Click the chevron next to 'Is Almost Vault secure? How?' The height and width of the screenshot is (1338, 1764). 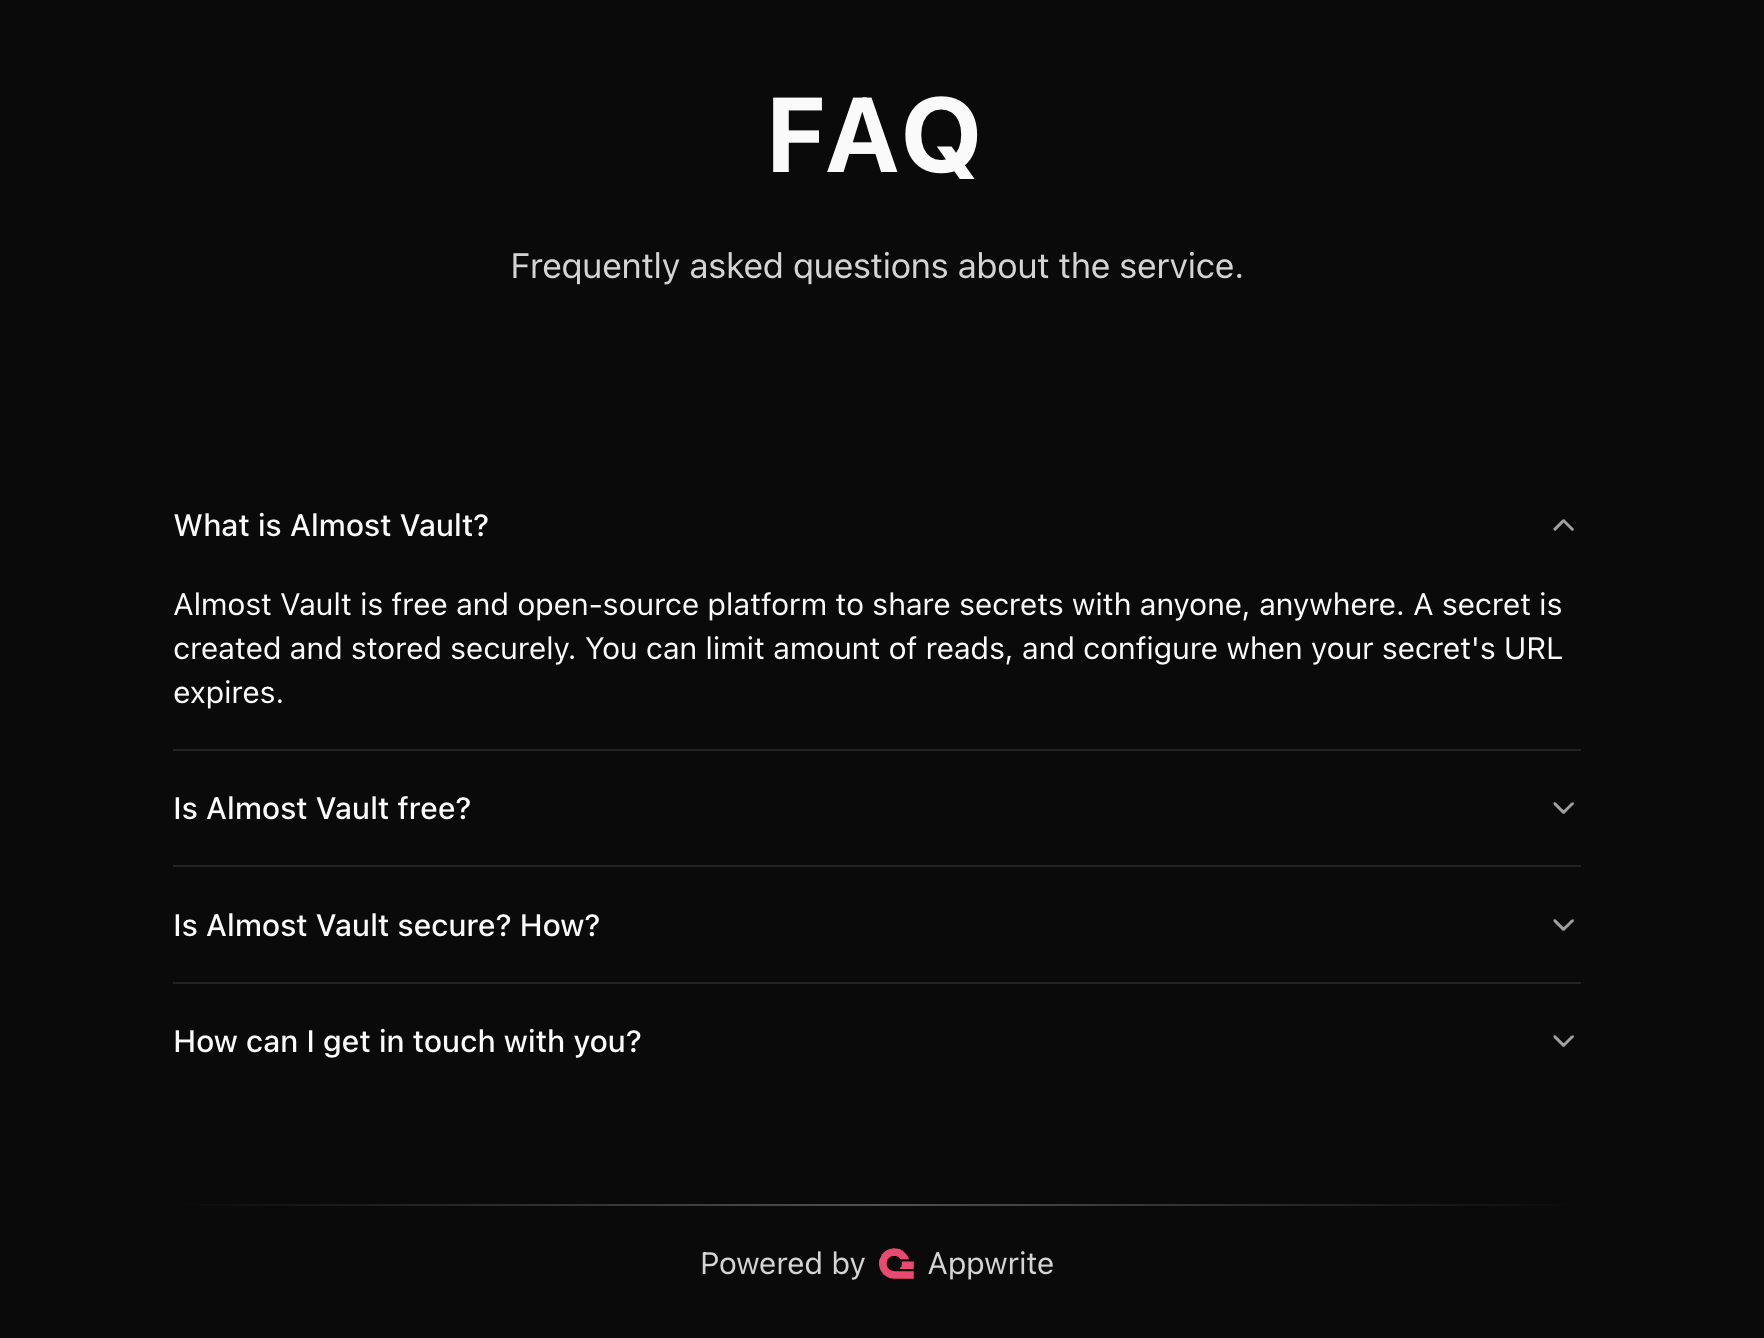(1565, 925)
